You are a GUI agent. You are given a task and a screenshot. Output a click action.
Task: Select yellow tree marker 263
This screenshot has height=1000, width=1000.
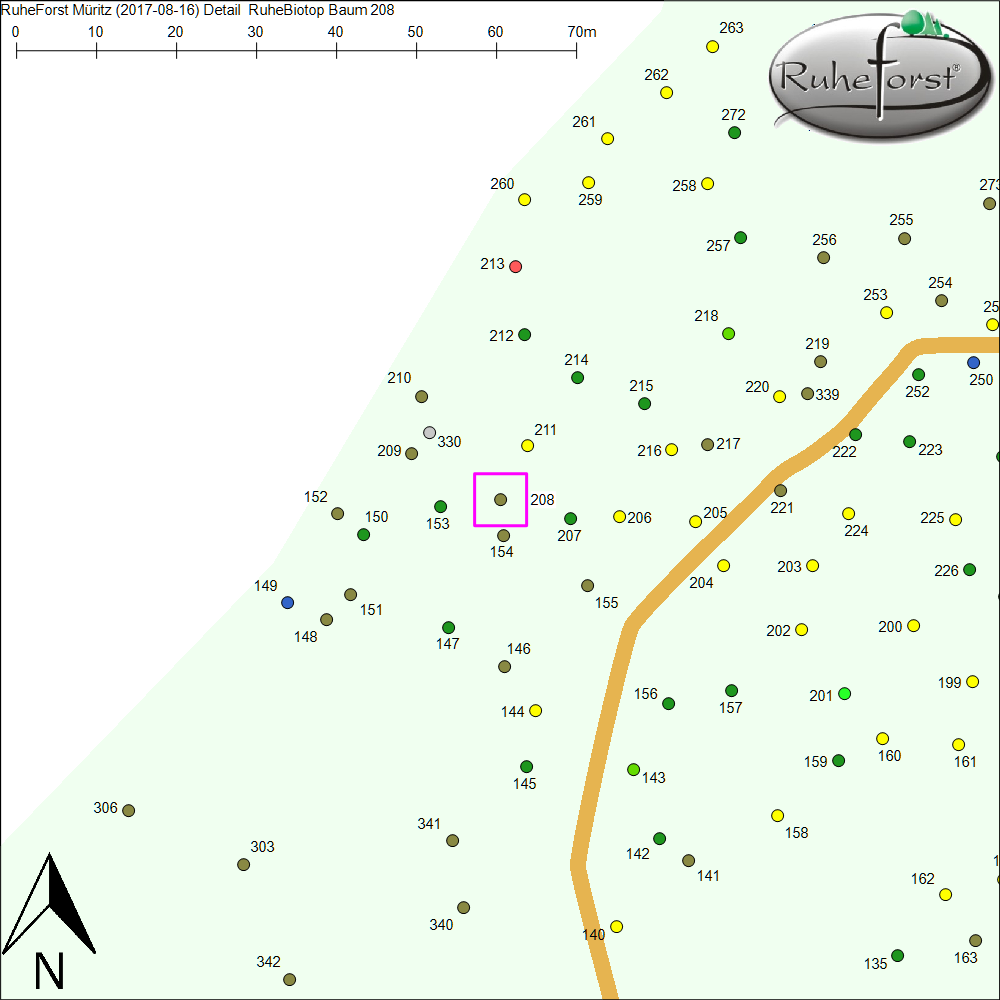coord(713,46)
